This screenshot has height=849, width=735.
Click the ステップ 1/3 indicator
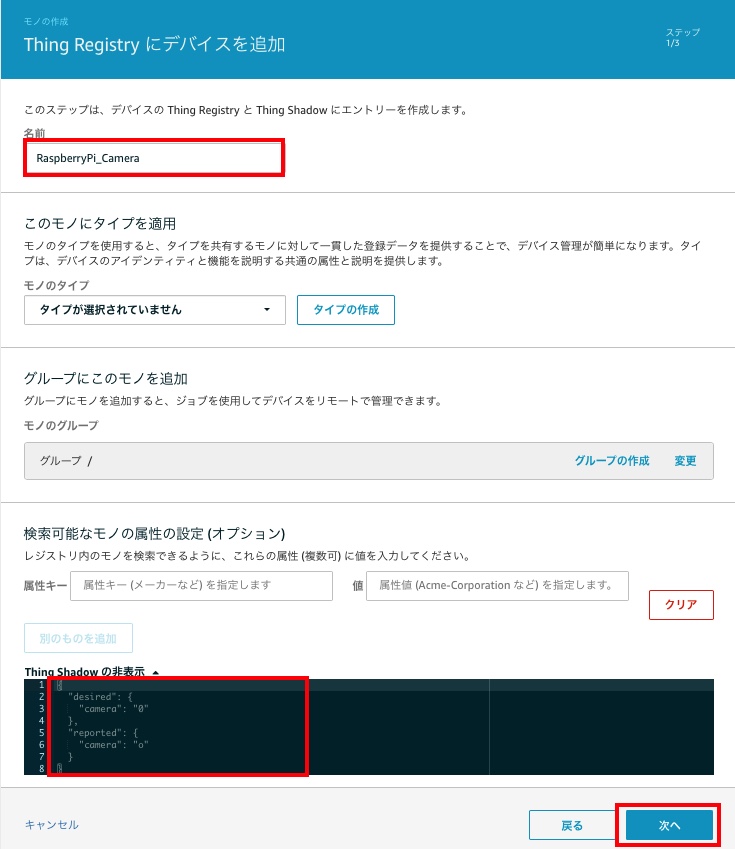682,37
